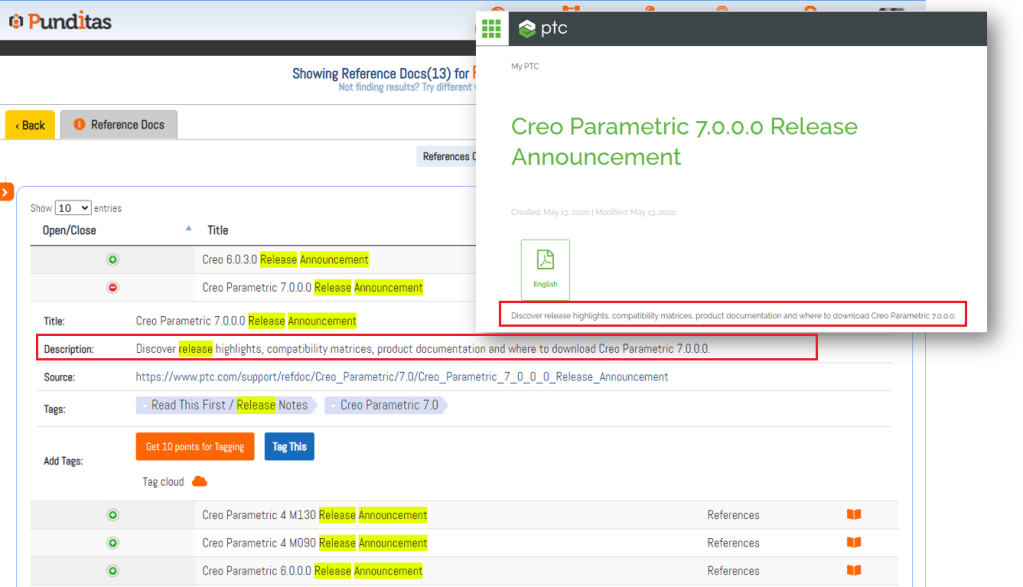1023x587 pixels.
Task: Expand the Creo Parametric 4 M090 row
Action: pos(113,544)
